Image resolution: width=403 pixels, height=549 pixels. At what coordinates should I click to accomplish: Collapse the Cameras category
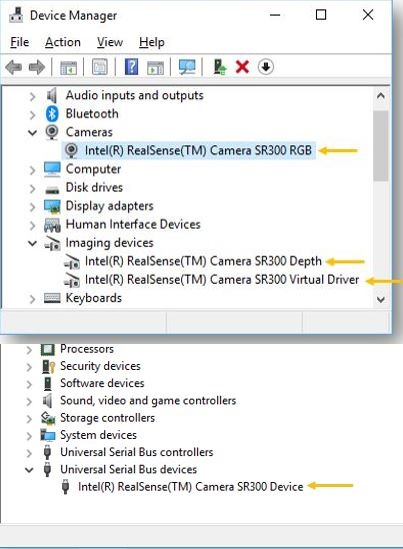tap(32, 133)
